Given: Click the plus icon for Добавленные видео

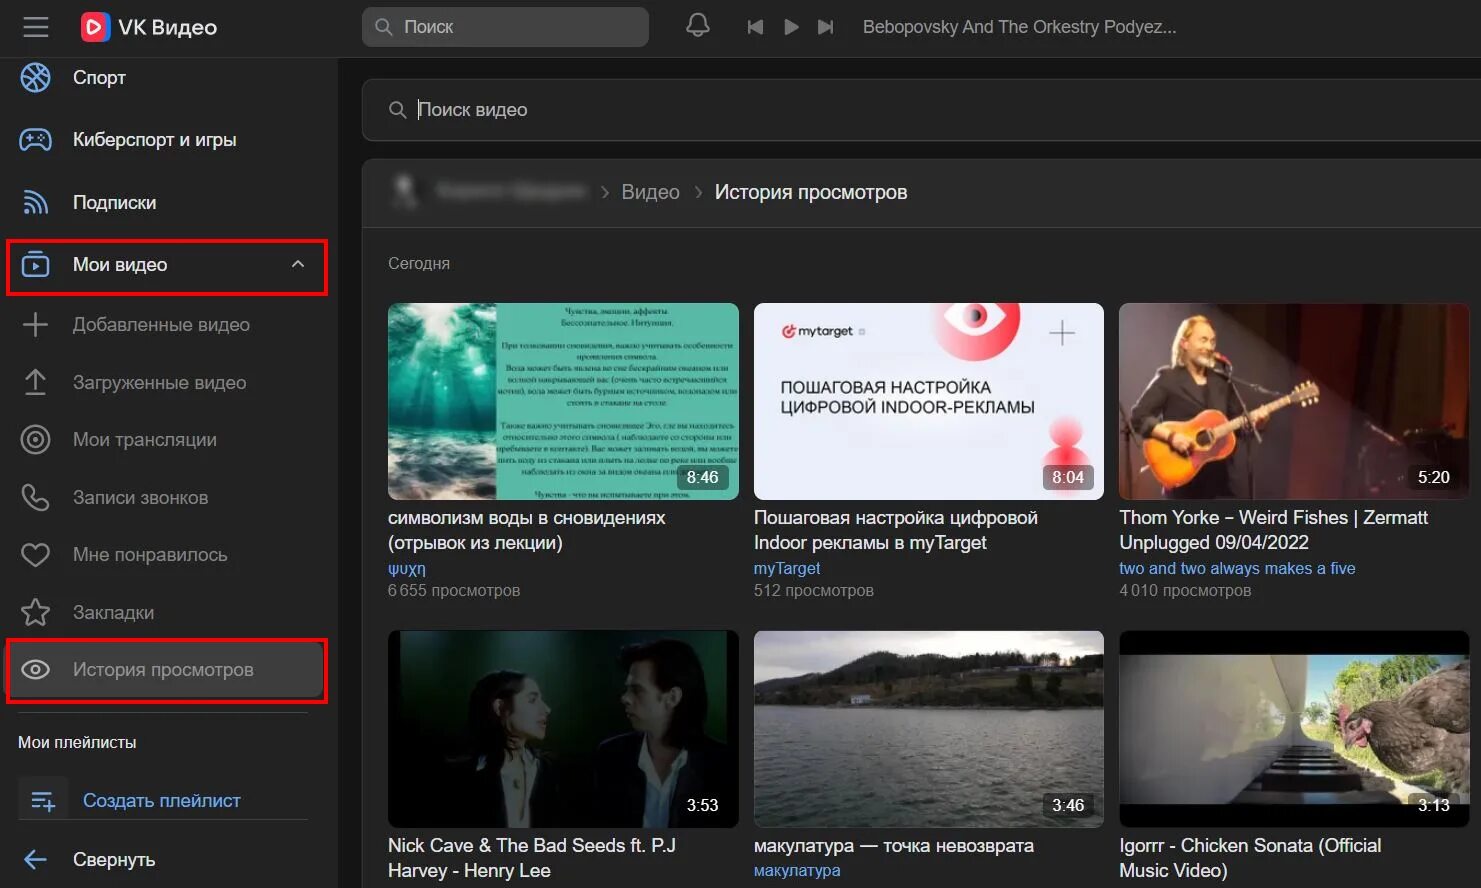Looking at the screenshot, I should tap(36, 325).
